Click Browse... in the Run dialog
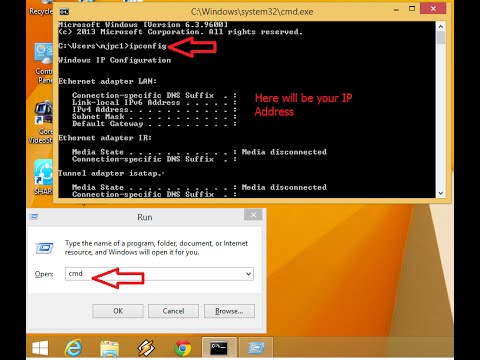 point(229,311)
